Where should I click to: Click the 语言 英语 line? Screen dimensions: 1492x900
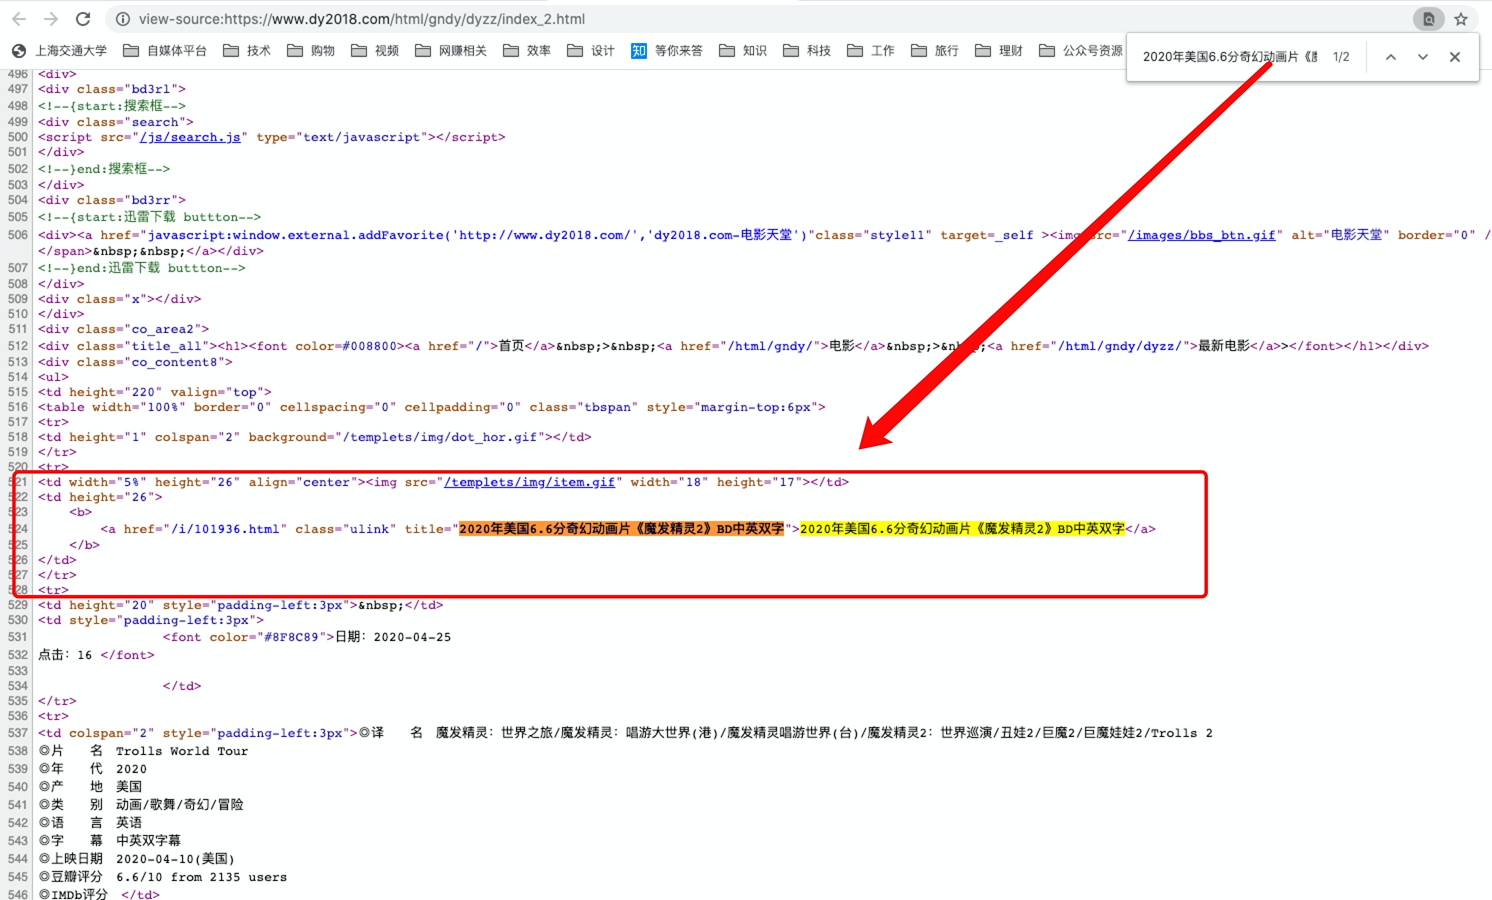90,823
